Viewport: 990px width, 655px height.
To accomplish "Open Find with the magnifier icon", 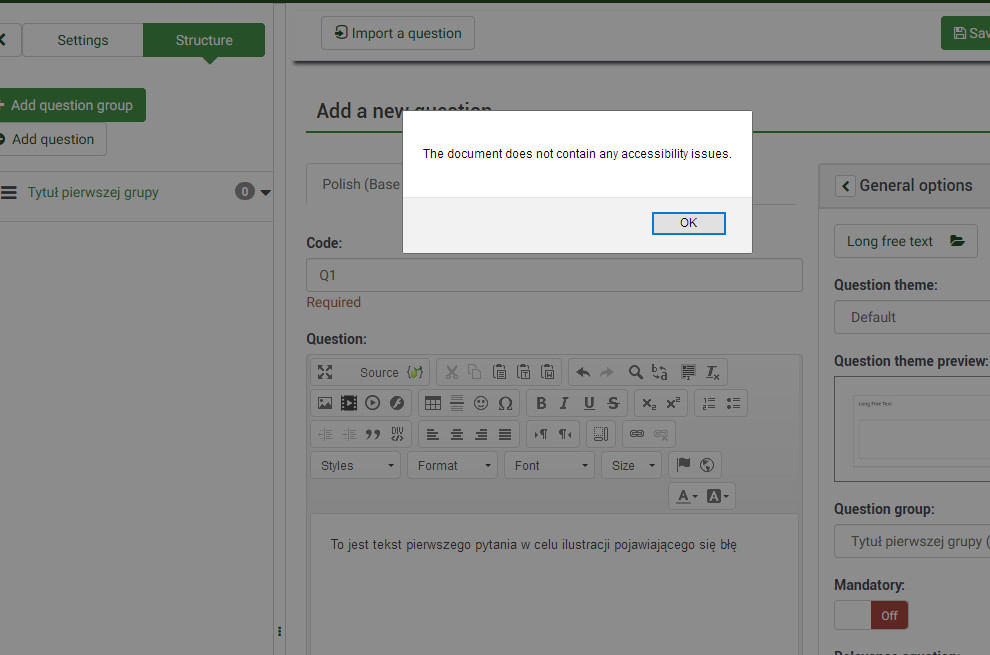I will tap(635, 372).
